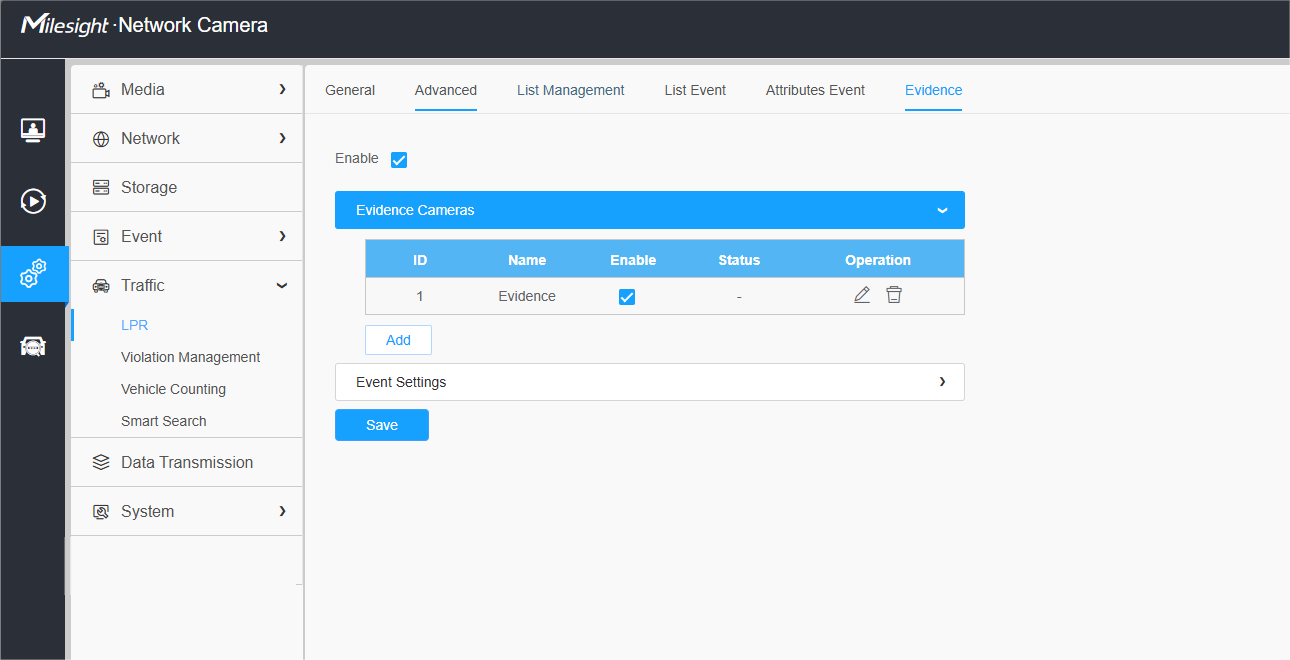Image resolution: width=1290 pixels, height=660 pixels.
Task: Select the Evidence tab
Action: click(934, 90)
